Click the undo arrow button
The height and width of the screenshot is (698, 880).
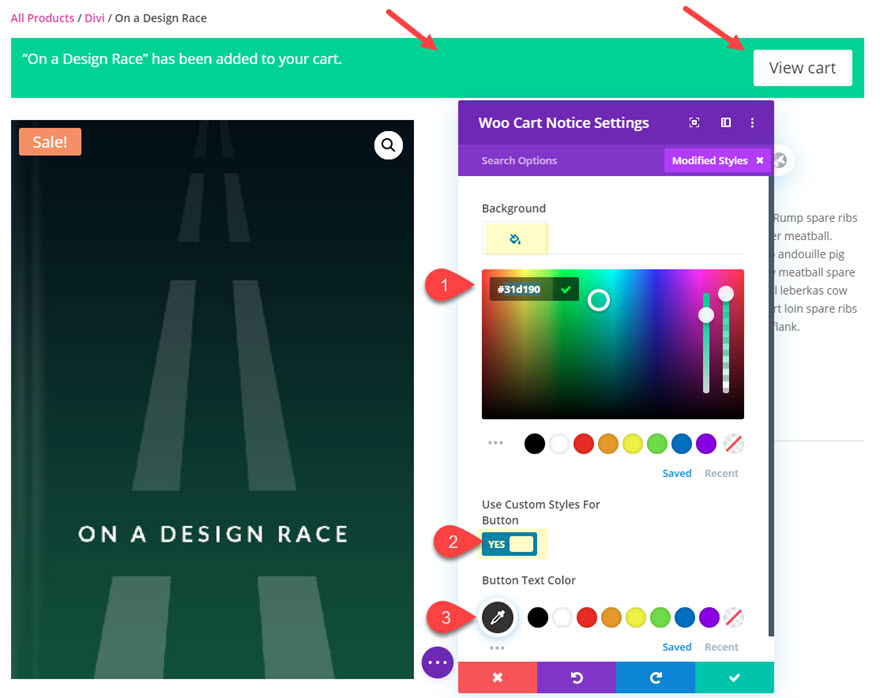576,677
